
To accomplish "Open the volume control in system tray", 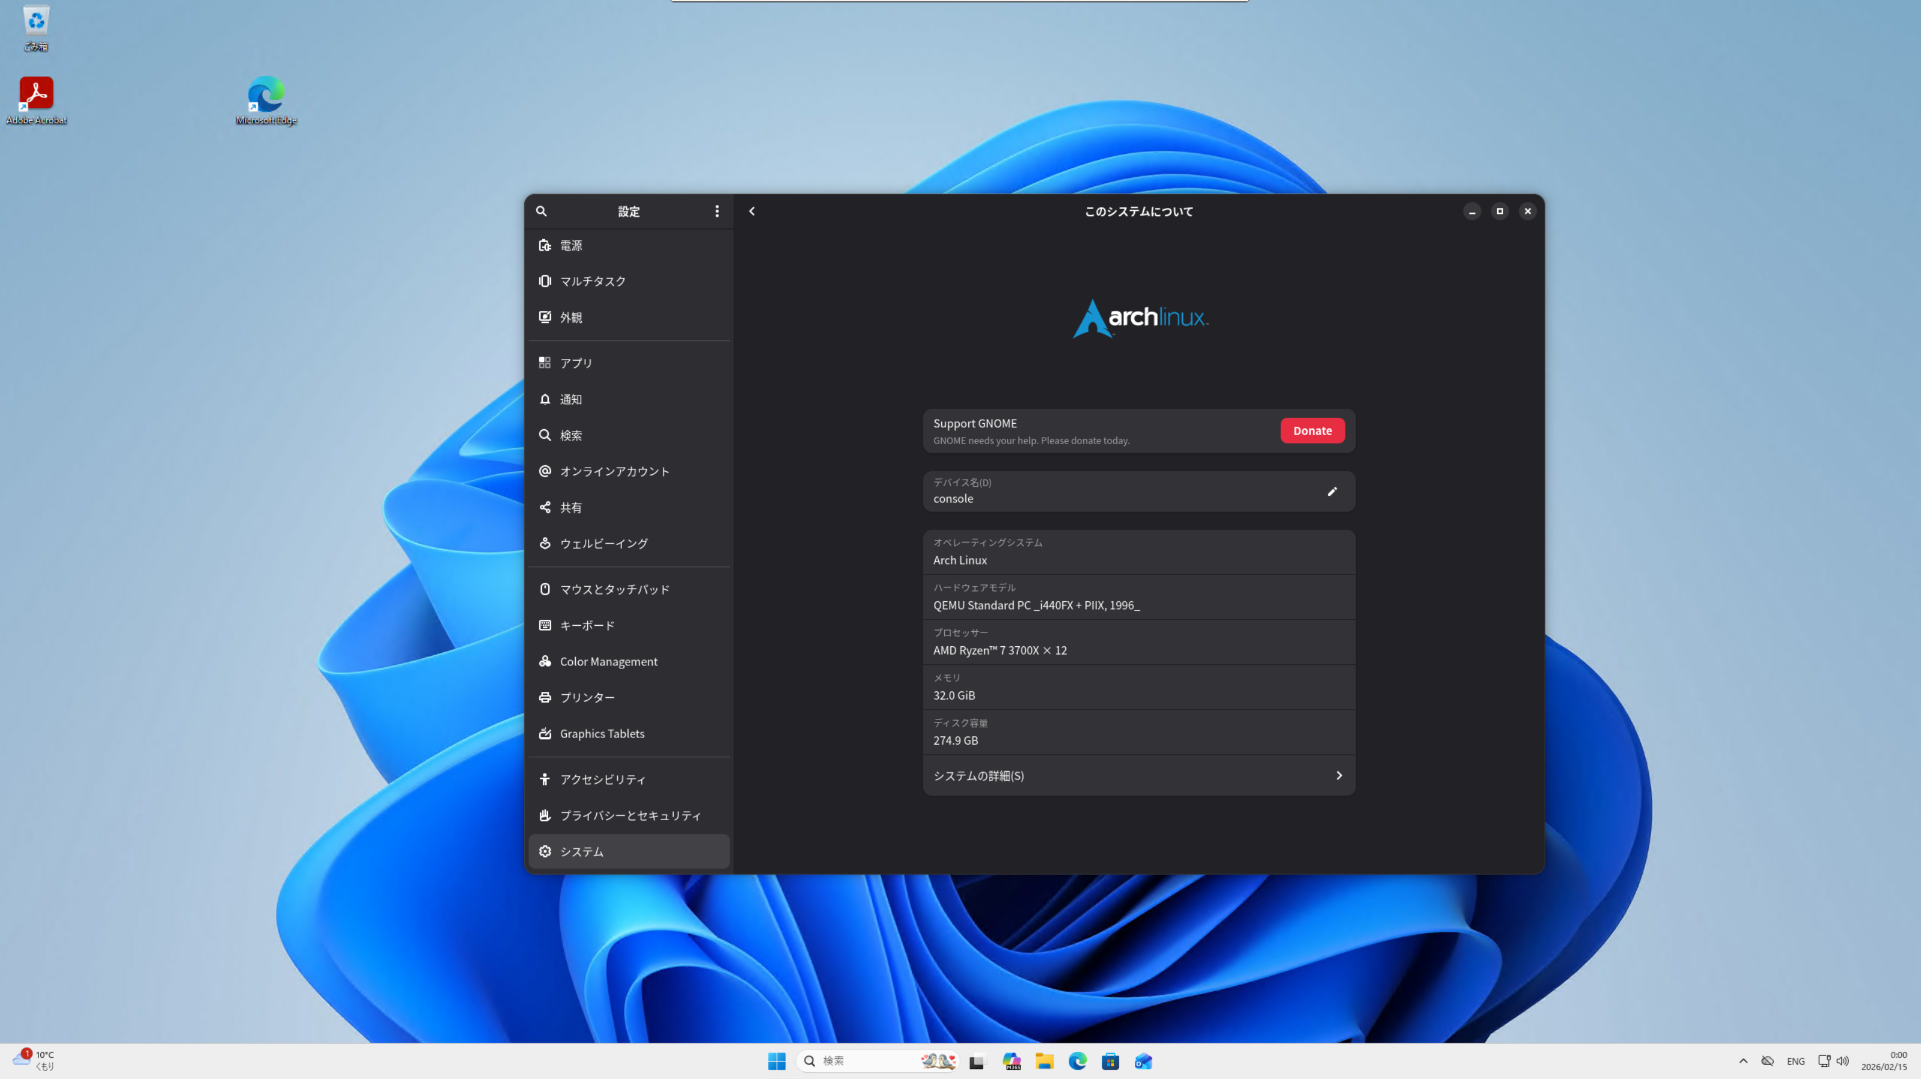I will pos(1842,1061).
